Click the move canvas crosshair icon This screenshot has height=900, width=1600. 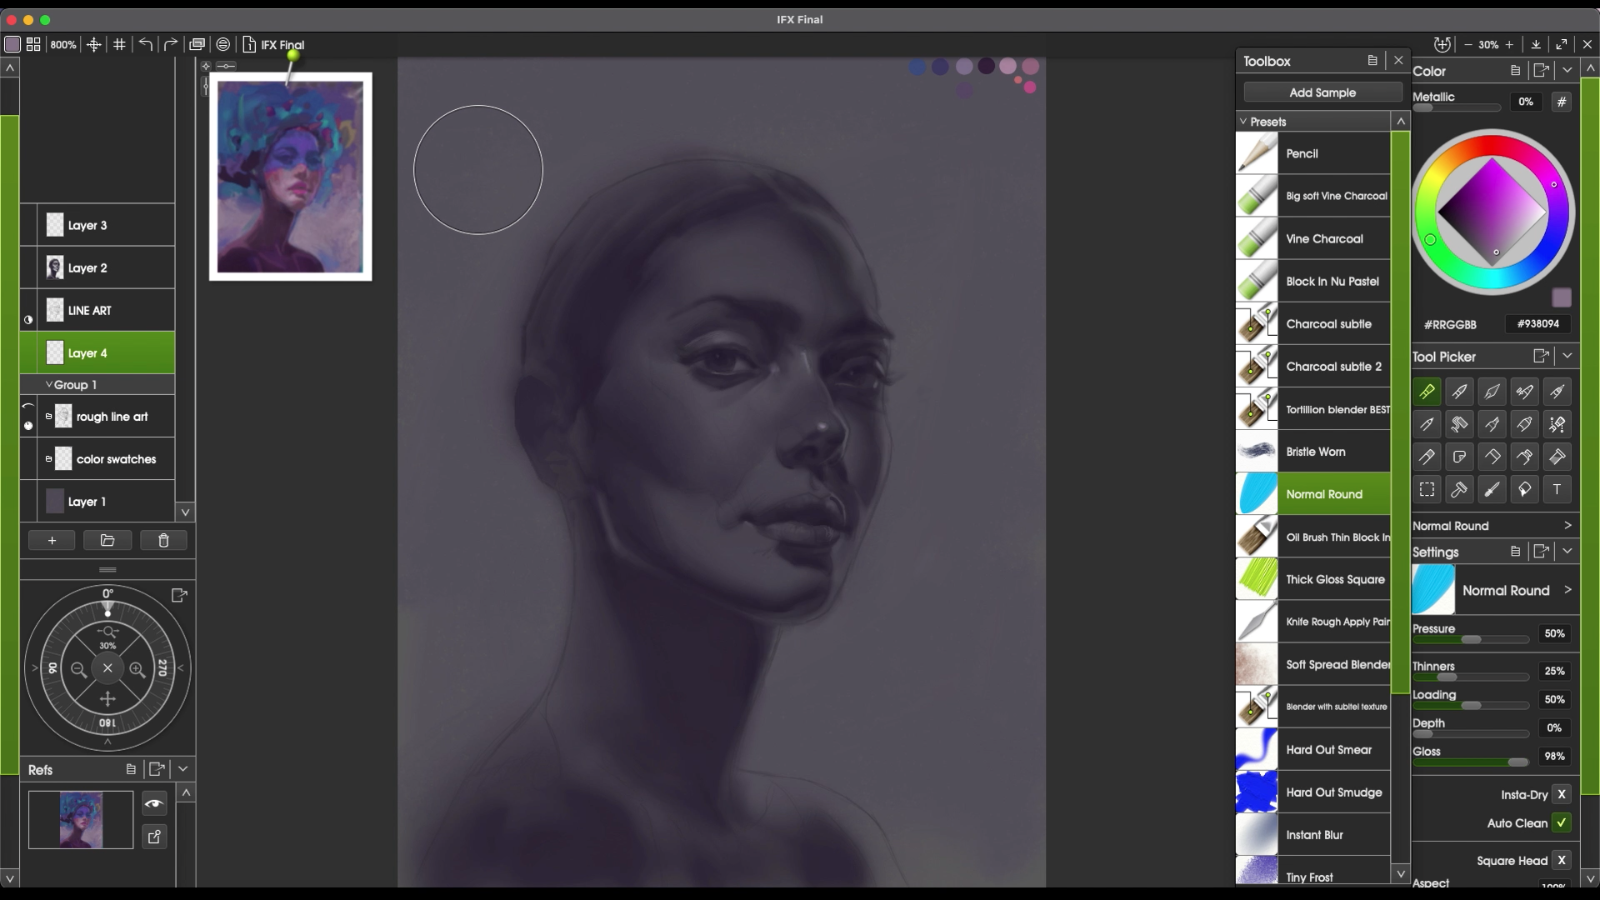click(x=94, y=44)
